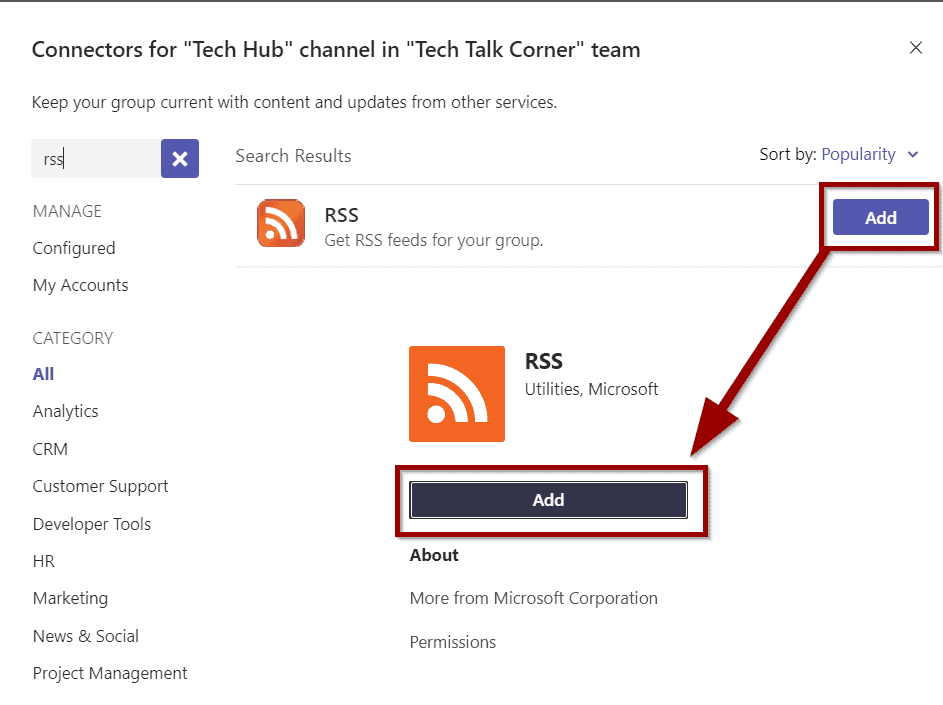Screen dimensions: 943x705
Task: Click the RSS title in search results
Action: click(x=342, y=215)
